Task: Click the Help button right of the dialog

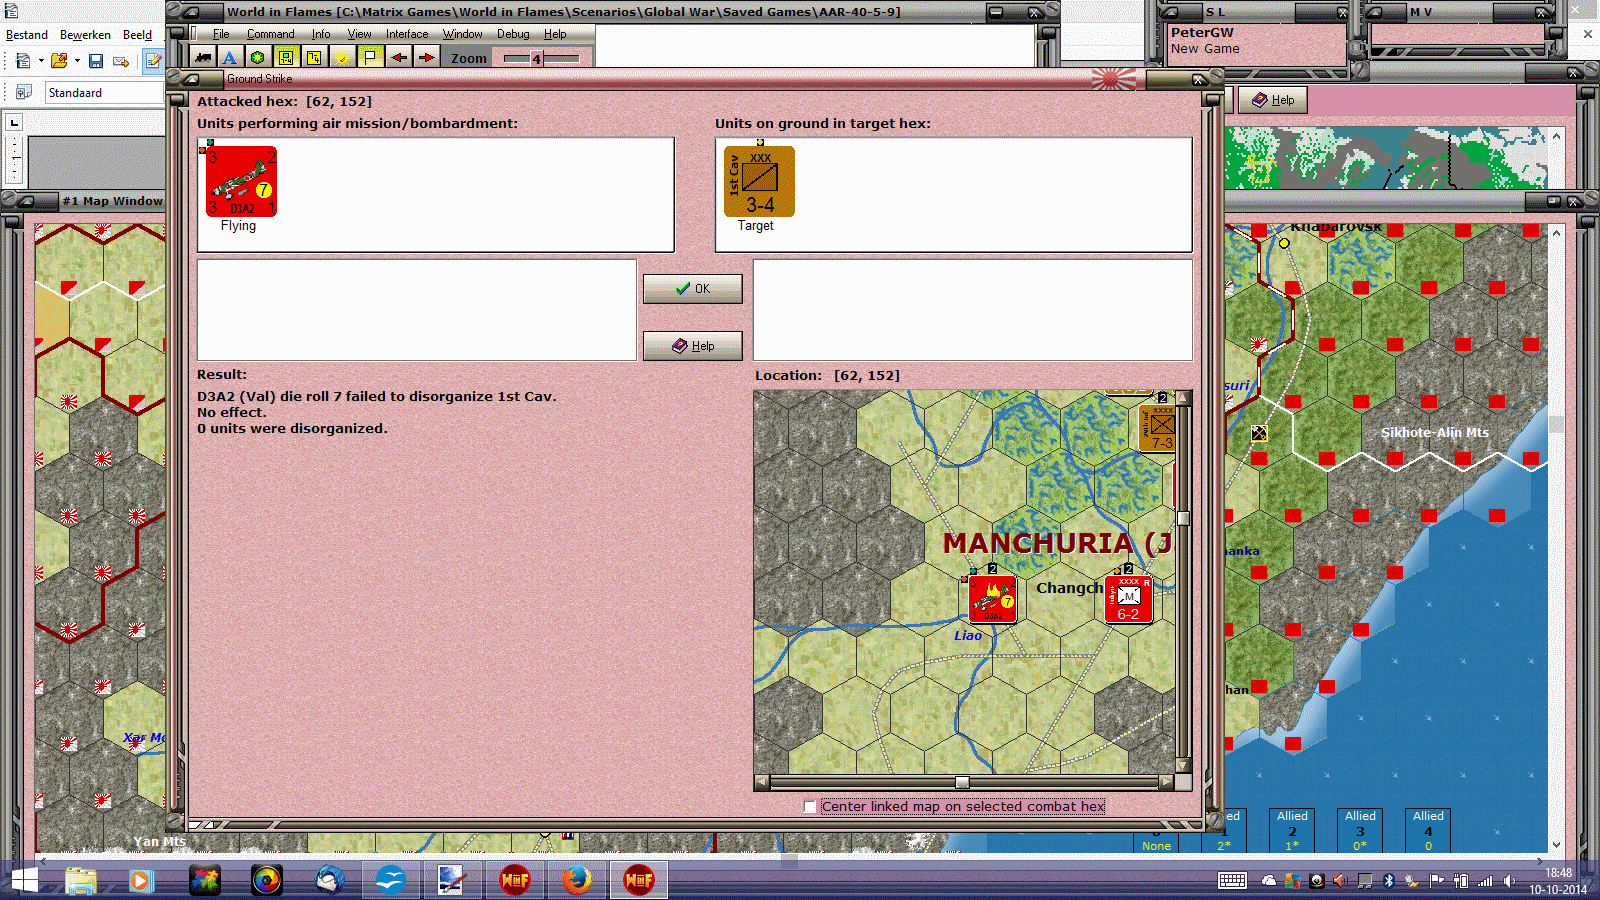Action: pyautogui.click(x=1273, y=100)
